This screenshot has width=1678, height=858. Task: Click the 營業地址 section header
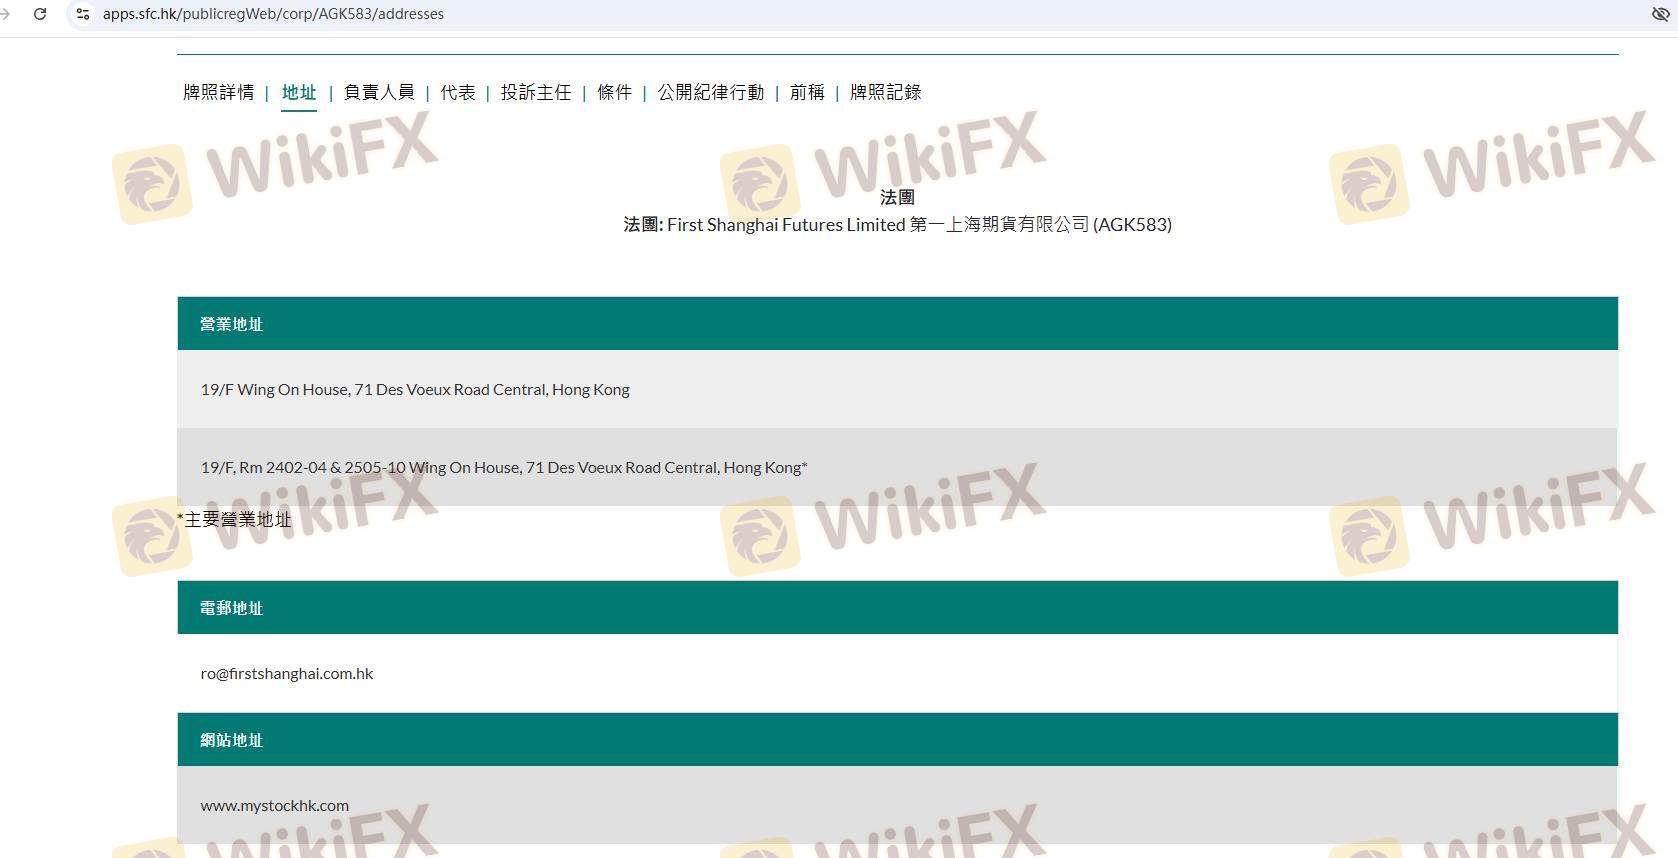[231, 324]
